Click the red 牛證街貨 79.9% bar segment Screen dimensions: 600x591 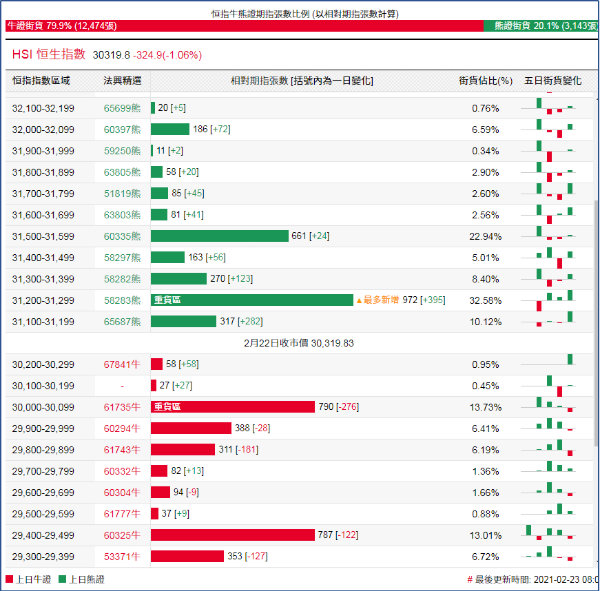pos(245,26)
